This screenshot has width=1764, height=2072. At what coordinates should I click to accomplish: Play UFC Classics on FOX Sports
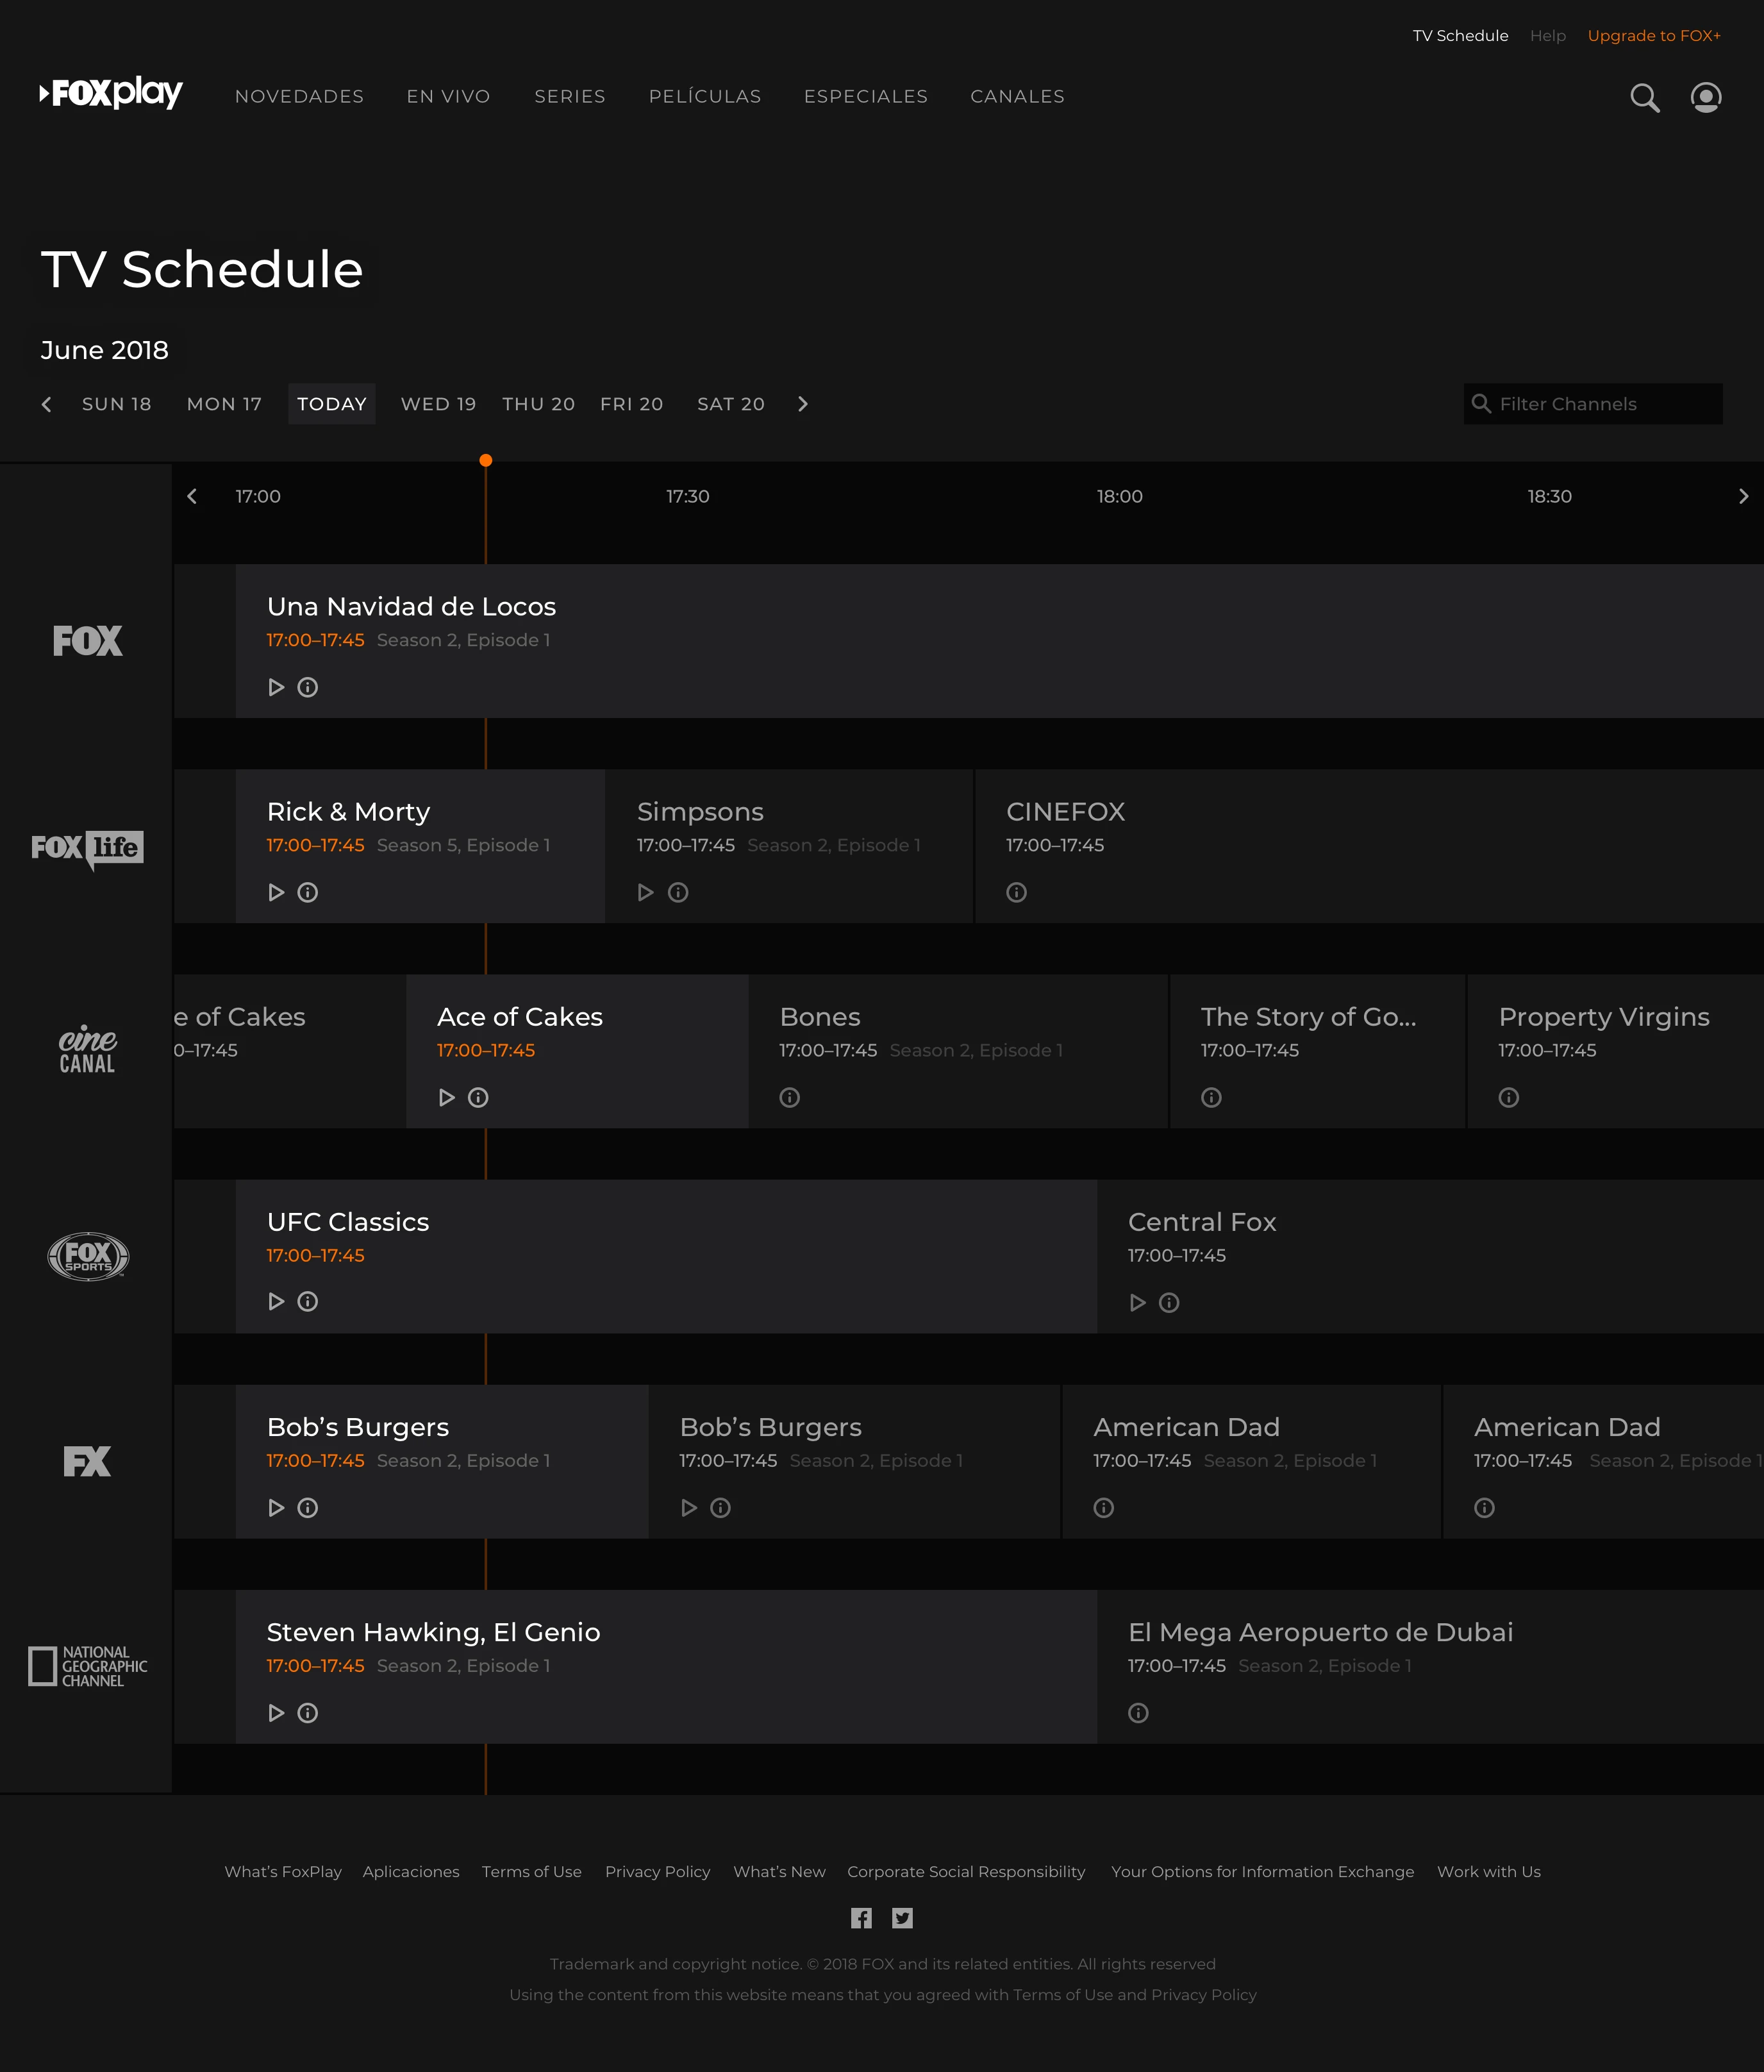click(276, 1301)
